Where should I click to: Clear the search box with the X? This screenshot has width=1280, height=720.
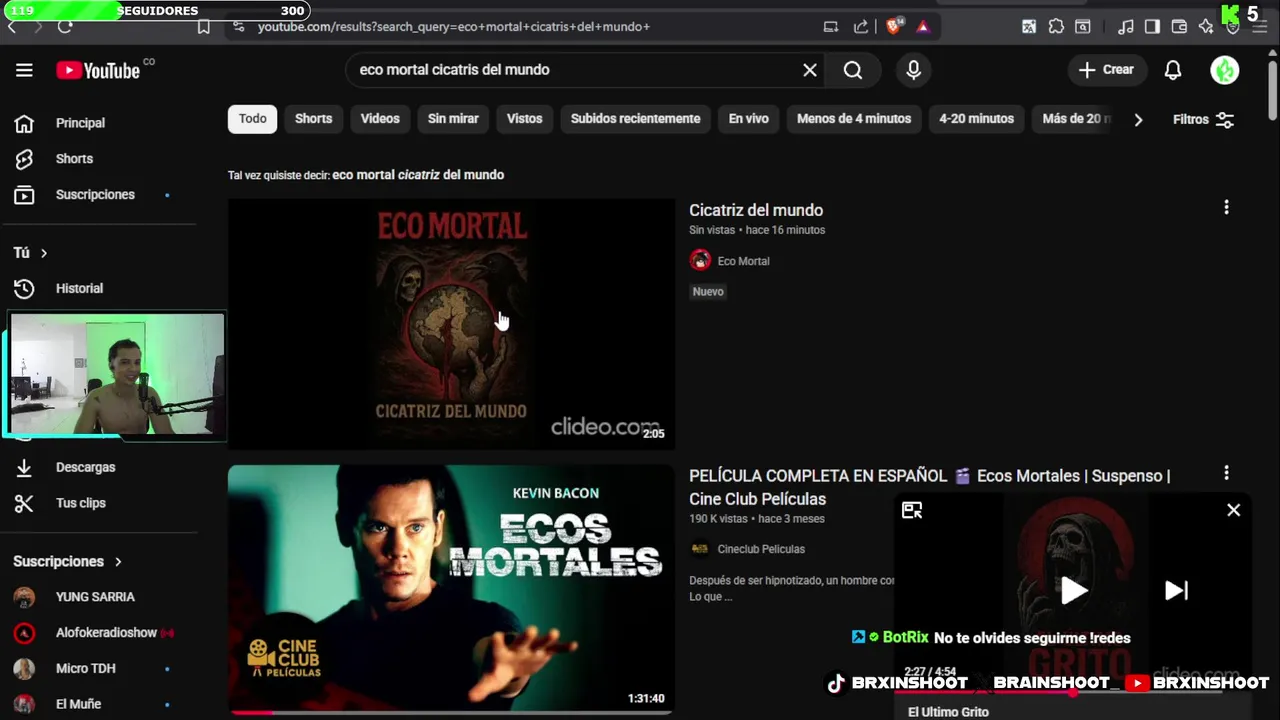[x=810, y=70]
